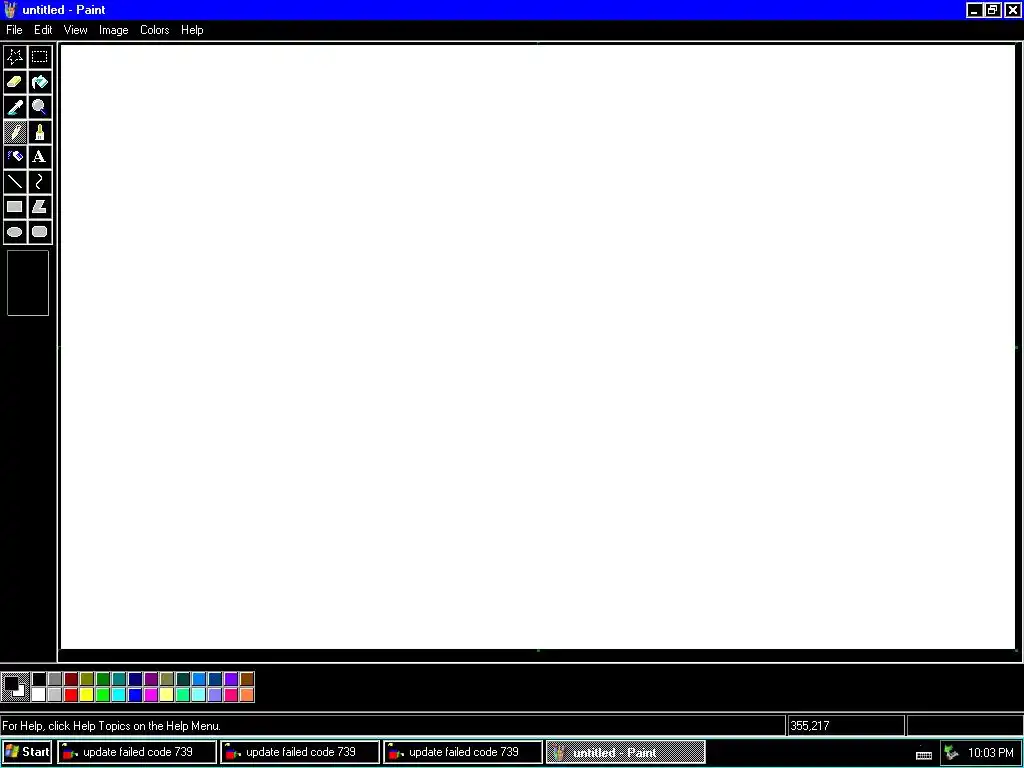Viewport: 1024px width, 768px height.
Task: Choose the bright yellow palette swatch
Action: pyautogui.click(x=87, y=695)
